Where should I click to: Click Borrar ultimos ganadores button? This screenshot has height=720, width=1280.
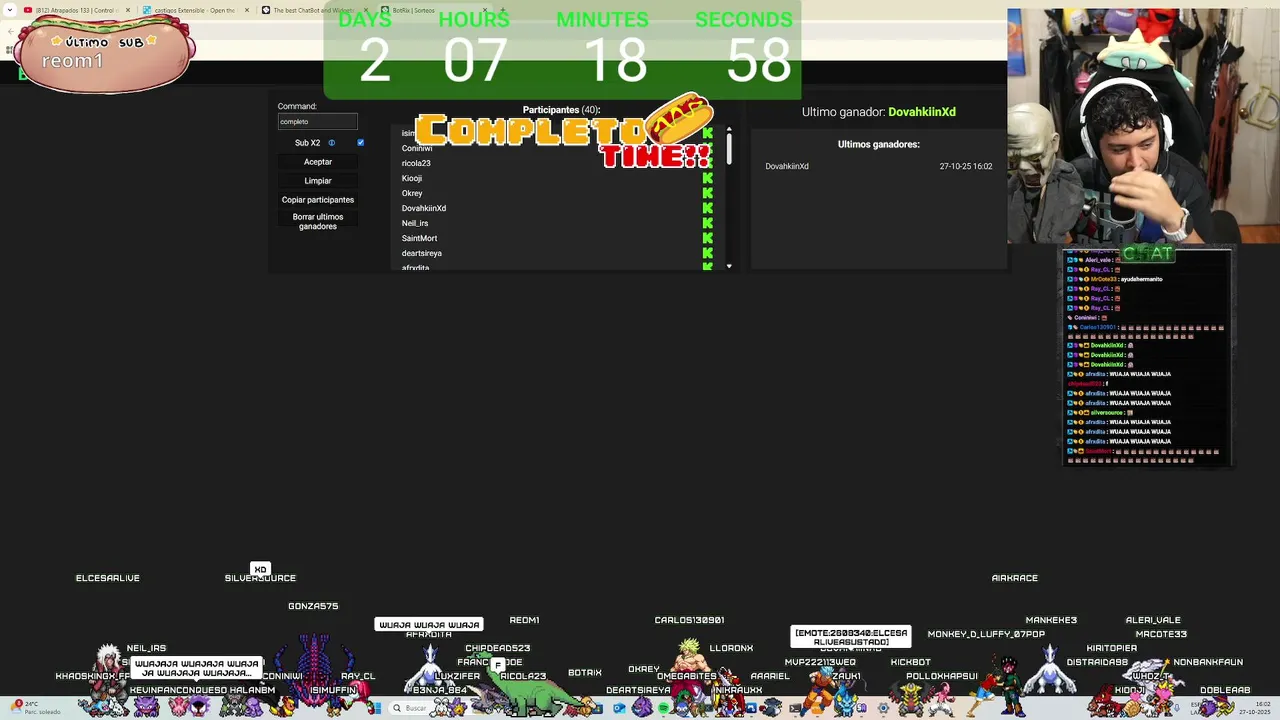[x=318, y=221]
